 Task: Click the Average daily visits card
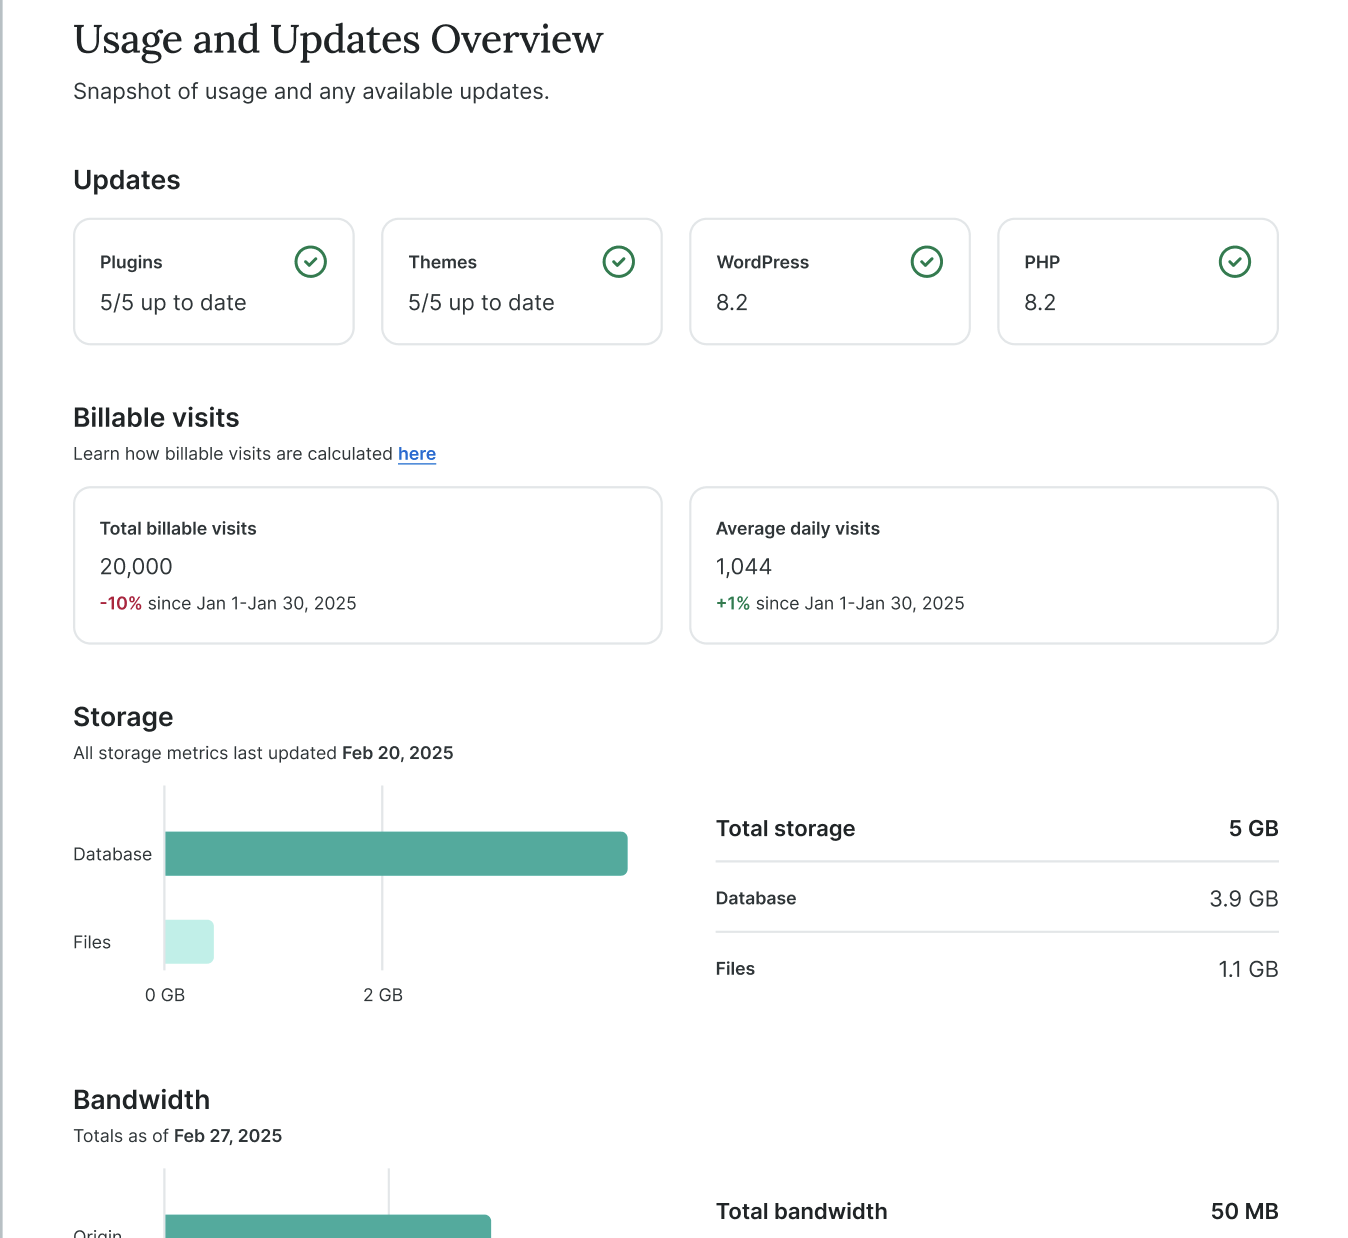(x=983, y=565)
